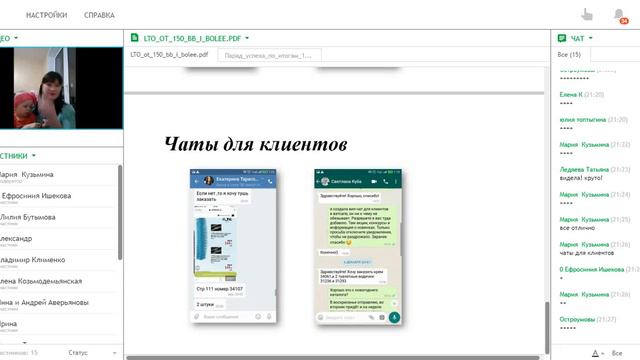The width and height of the screenshot is (640, 360).
Task: Select participant Мария Кузьмина in list
Action: pos(59,176)
